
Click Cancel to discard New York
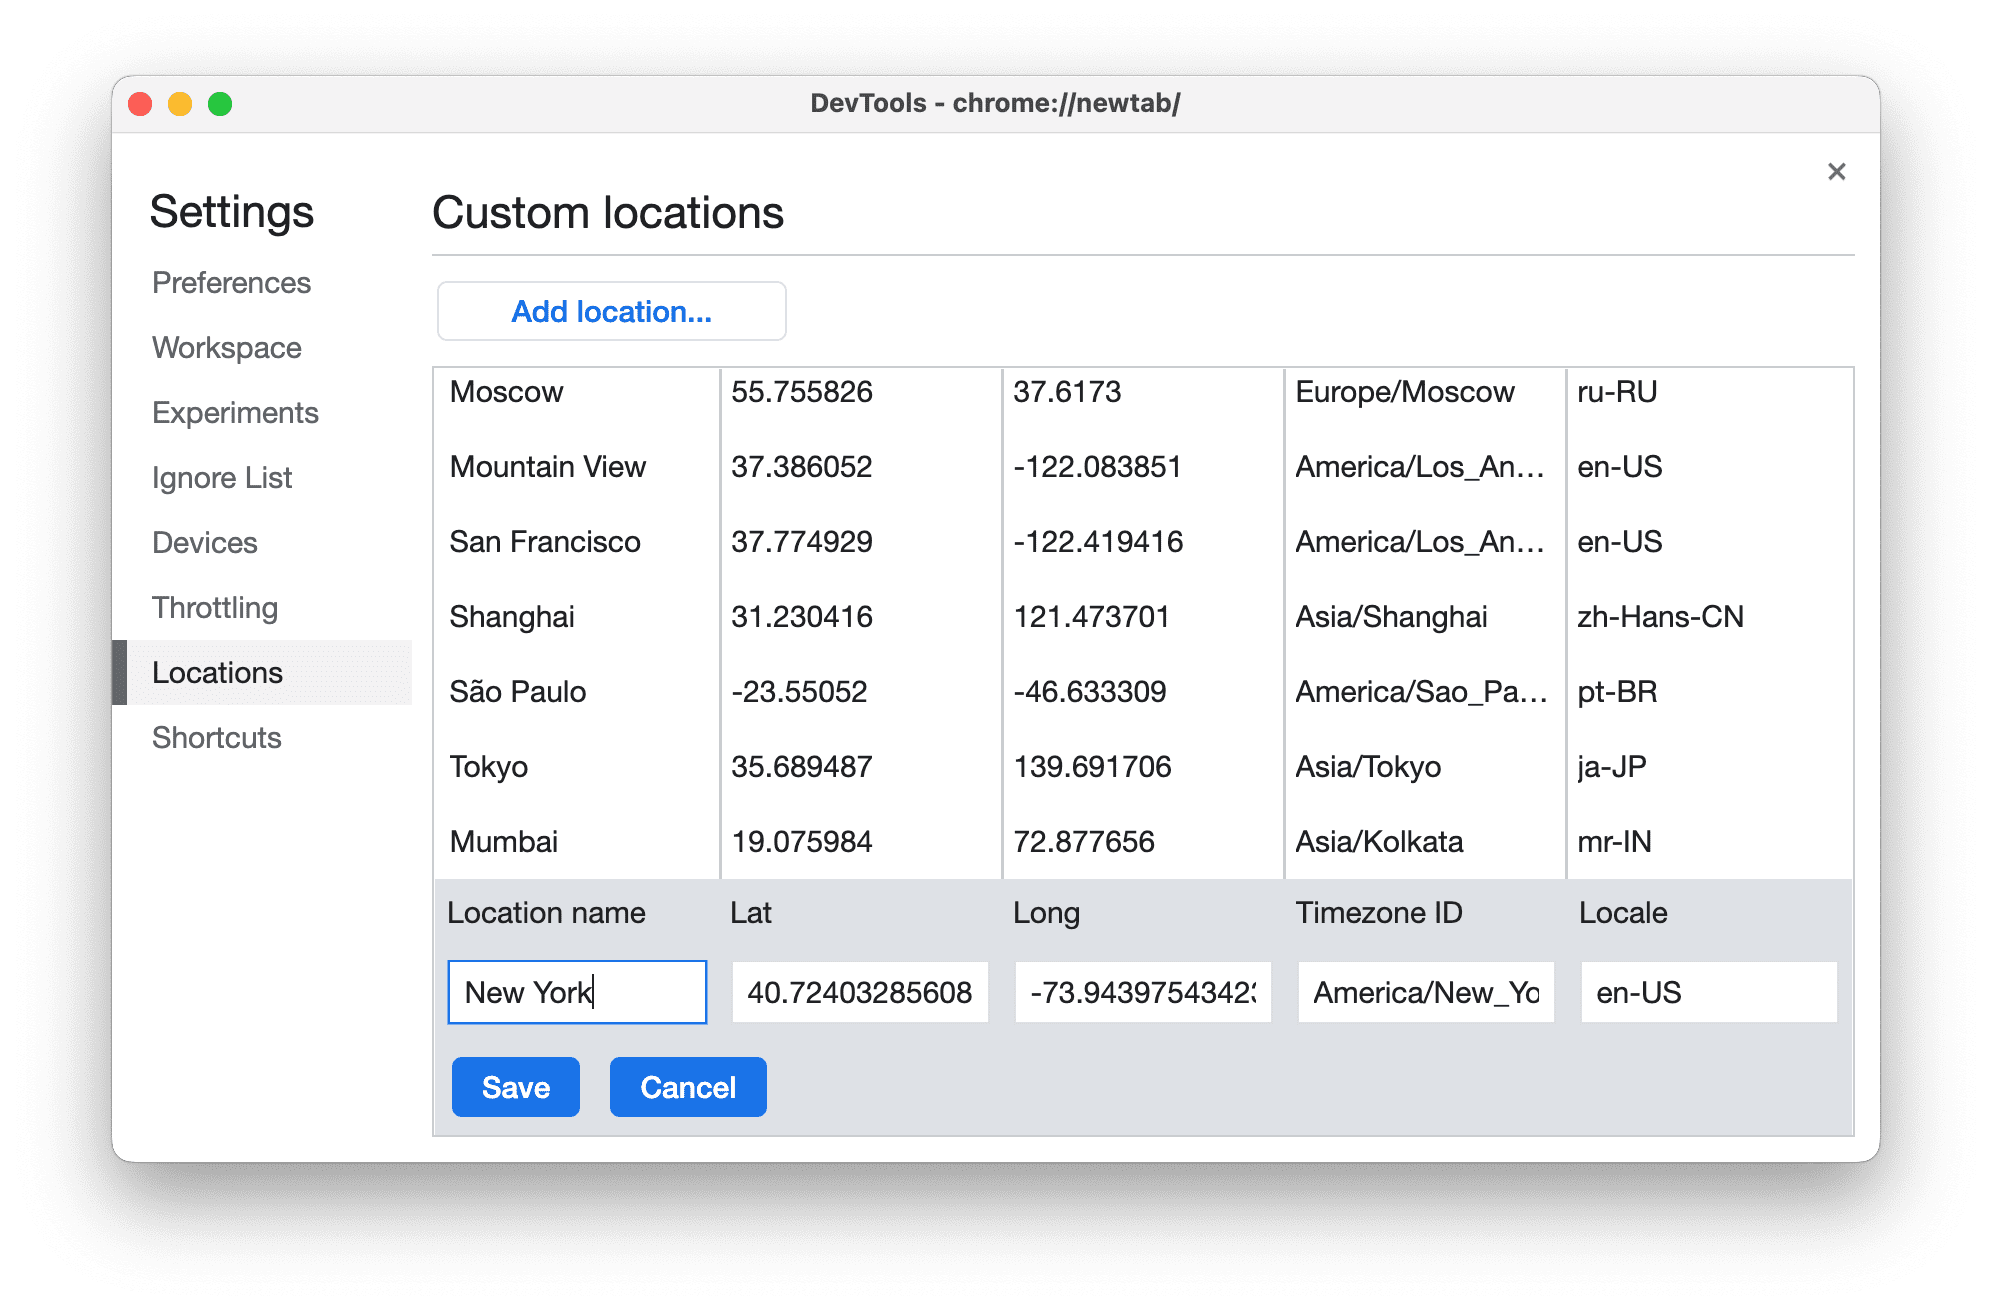pos(687,1085)
